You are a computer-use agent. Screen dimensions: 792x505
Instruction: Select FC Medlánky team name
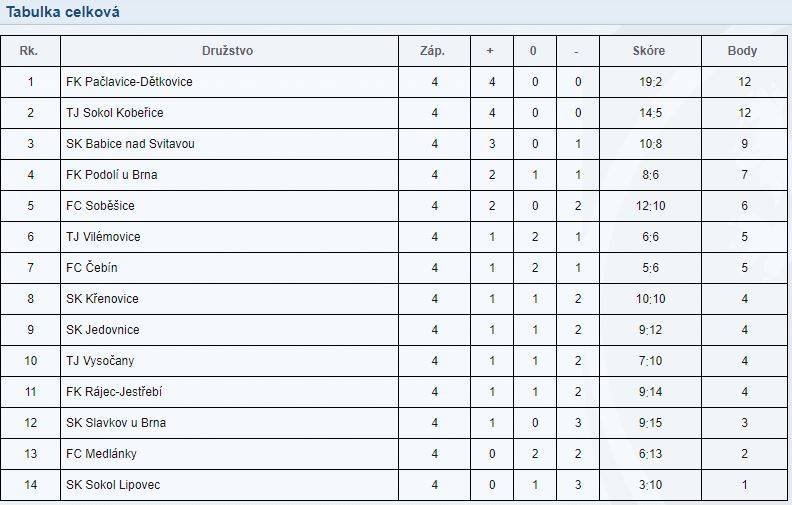click(x=101, y=453)
